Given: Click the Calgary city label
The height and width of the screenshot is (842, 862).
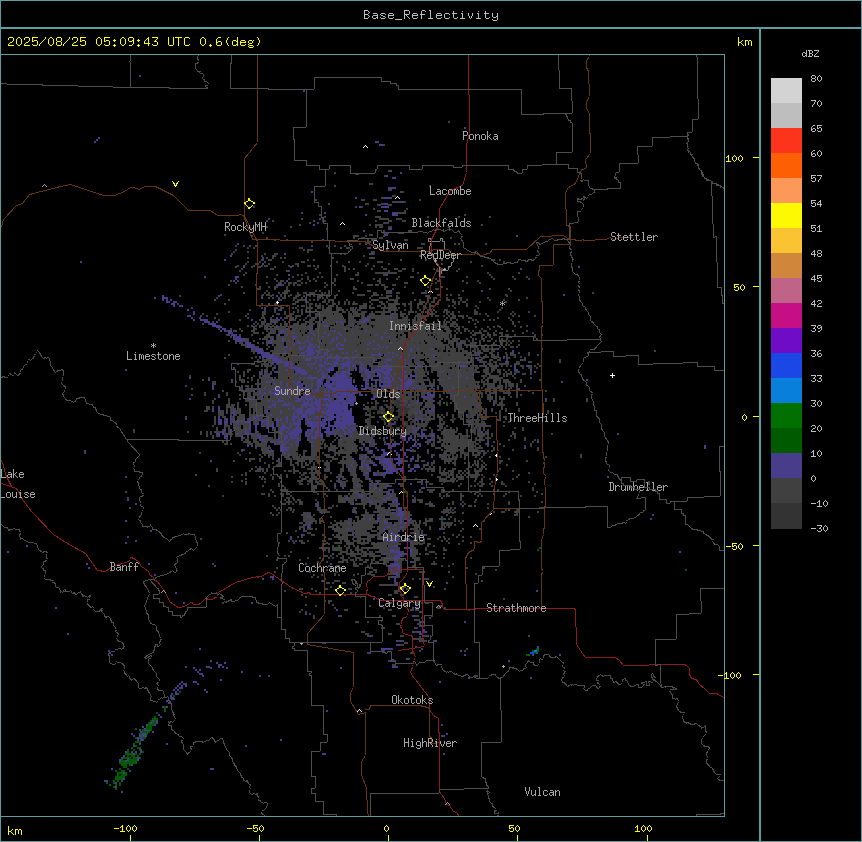Looking at the screenshot, I should (400, 603).
